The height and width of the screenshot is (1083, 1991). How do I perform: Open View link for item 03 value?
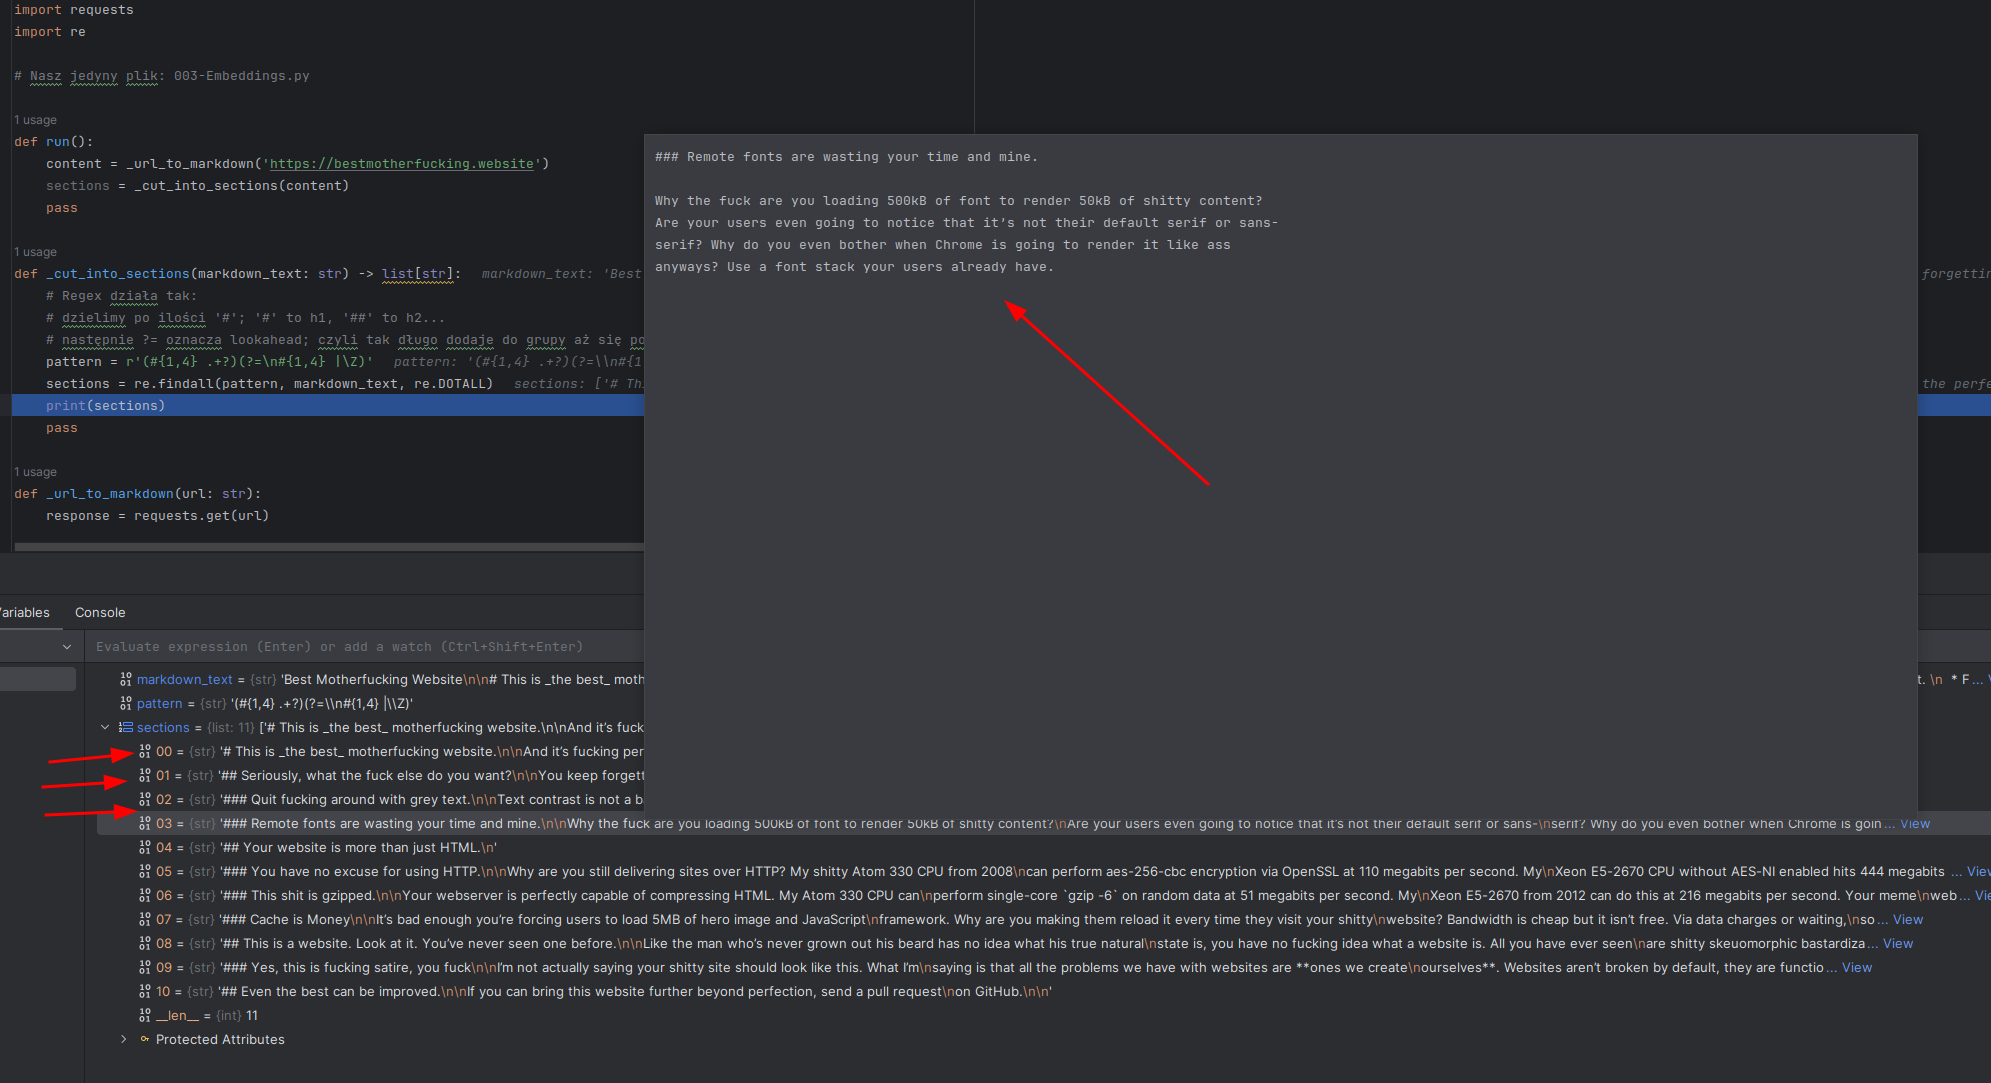tap(1915, 823)
